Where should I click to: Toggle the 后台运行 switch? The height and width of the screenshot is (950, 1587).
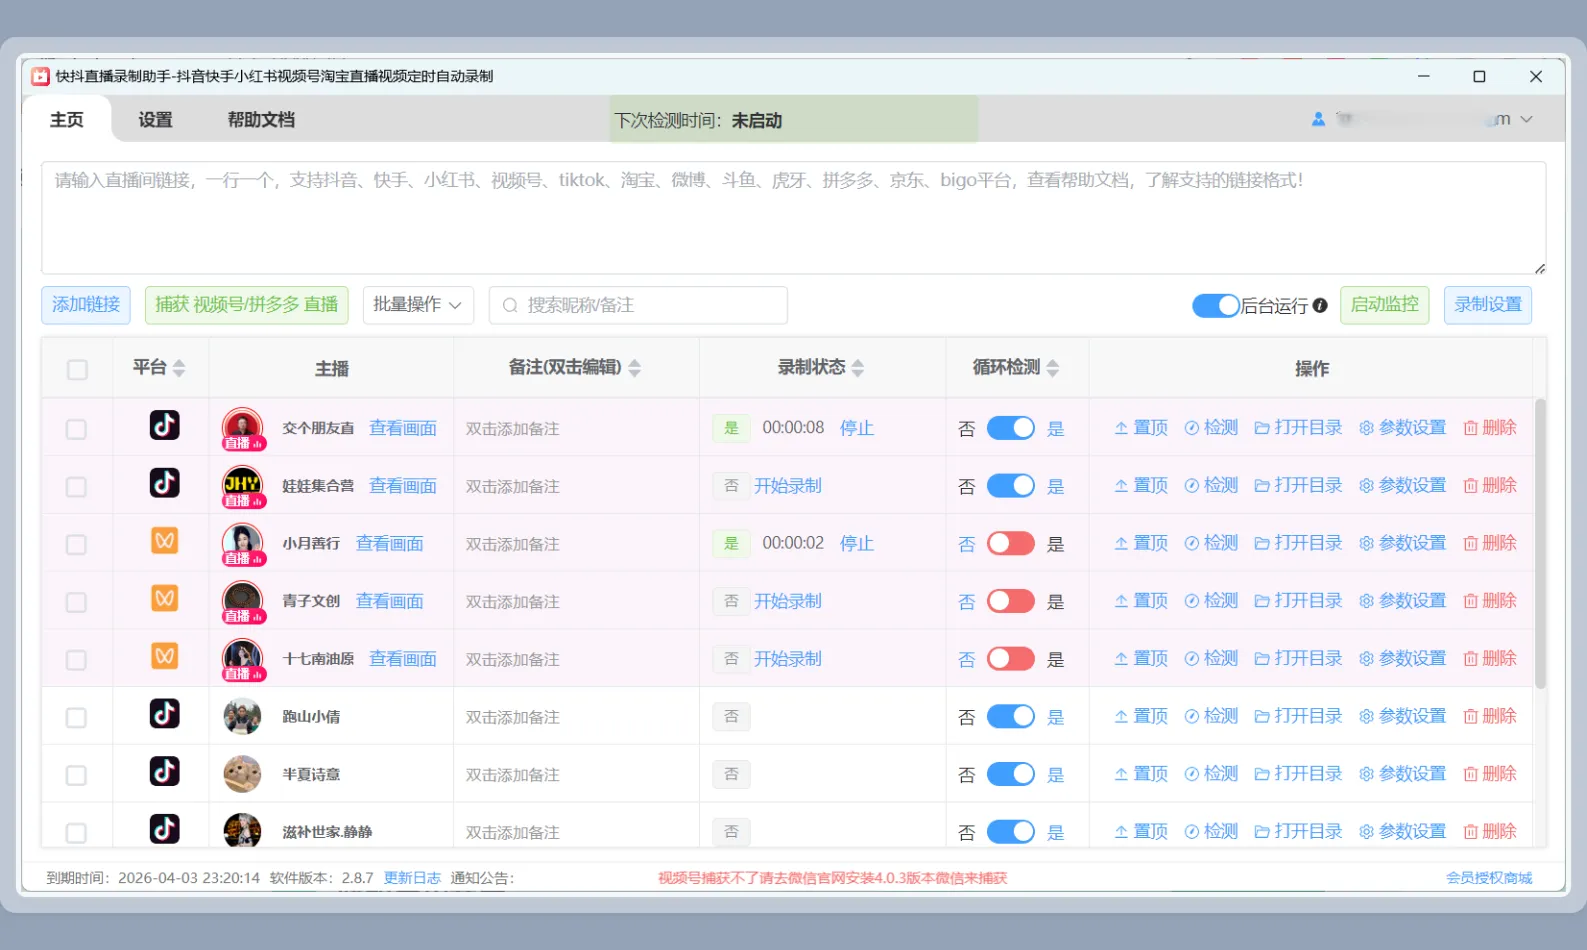1216,305
